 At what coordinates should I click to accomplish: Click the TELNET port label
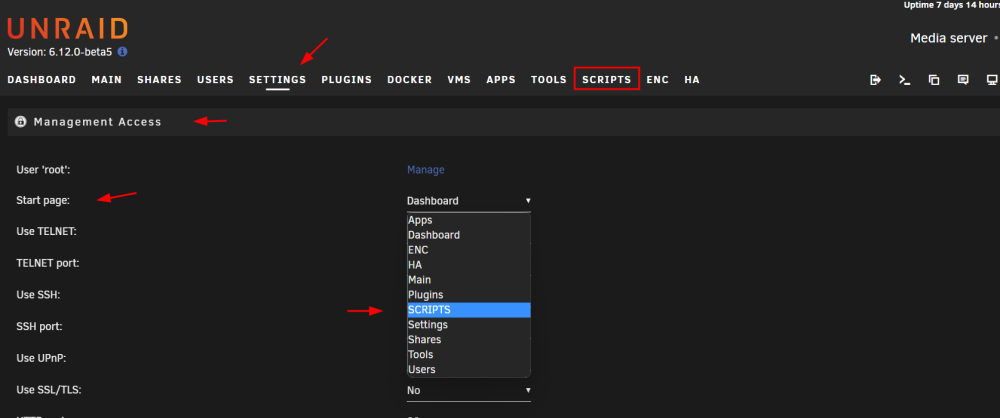click(48, 263)
